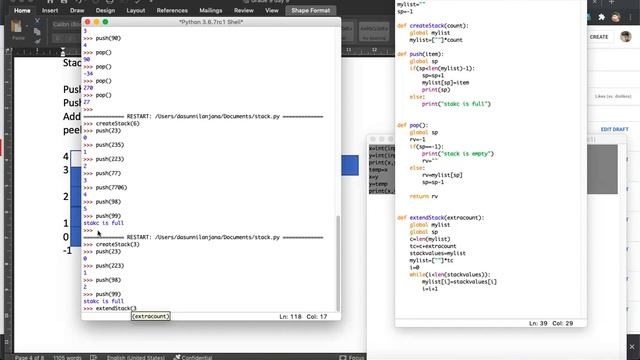Click the CREATE button in the browser page
This screenshot has height=360, width=640.
click(599, 37)
